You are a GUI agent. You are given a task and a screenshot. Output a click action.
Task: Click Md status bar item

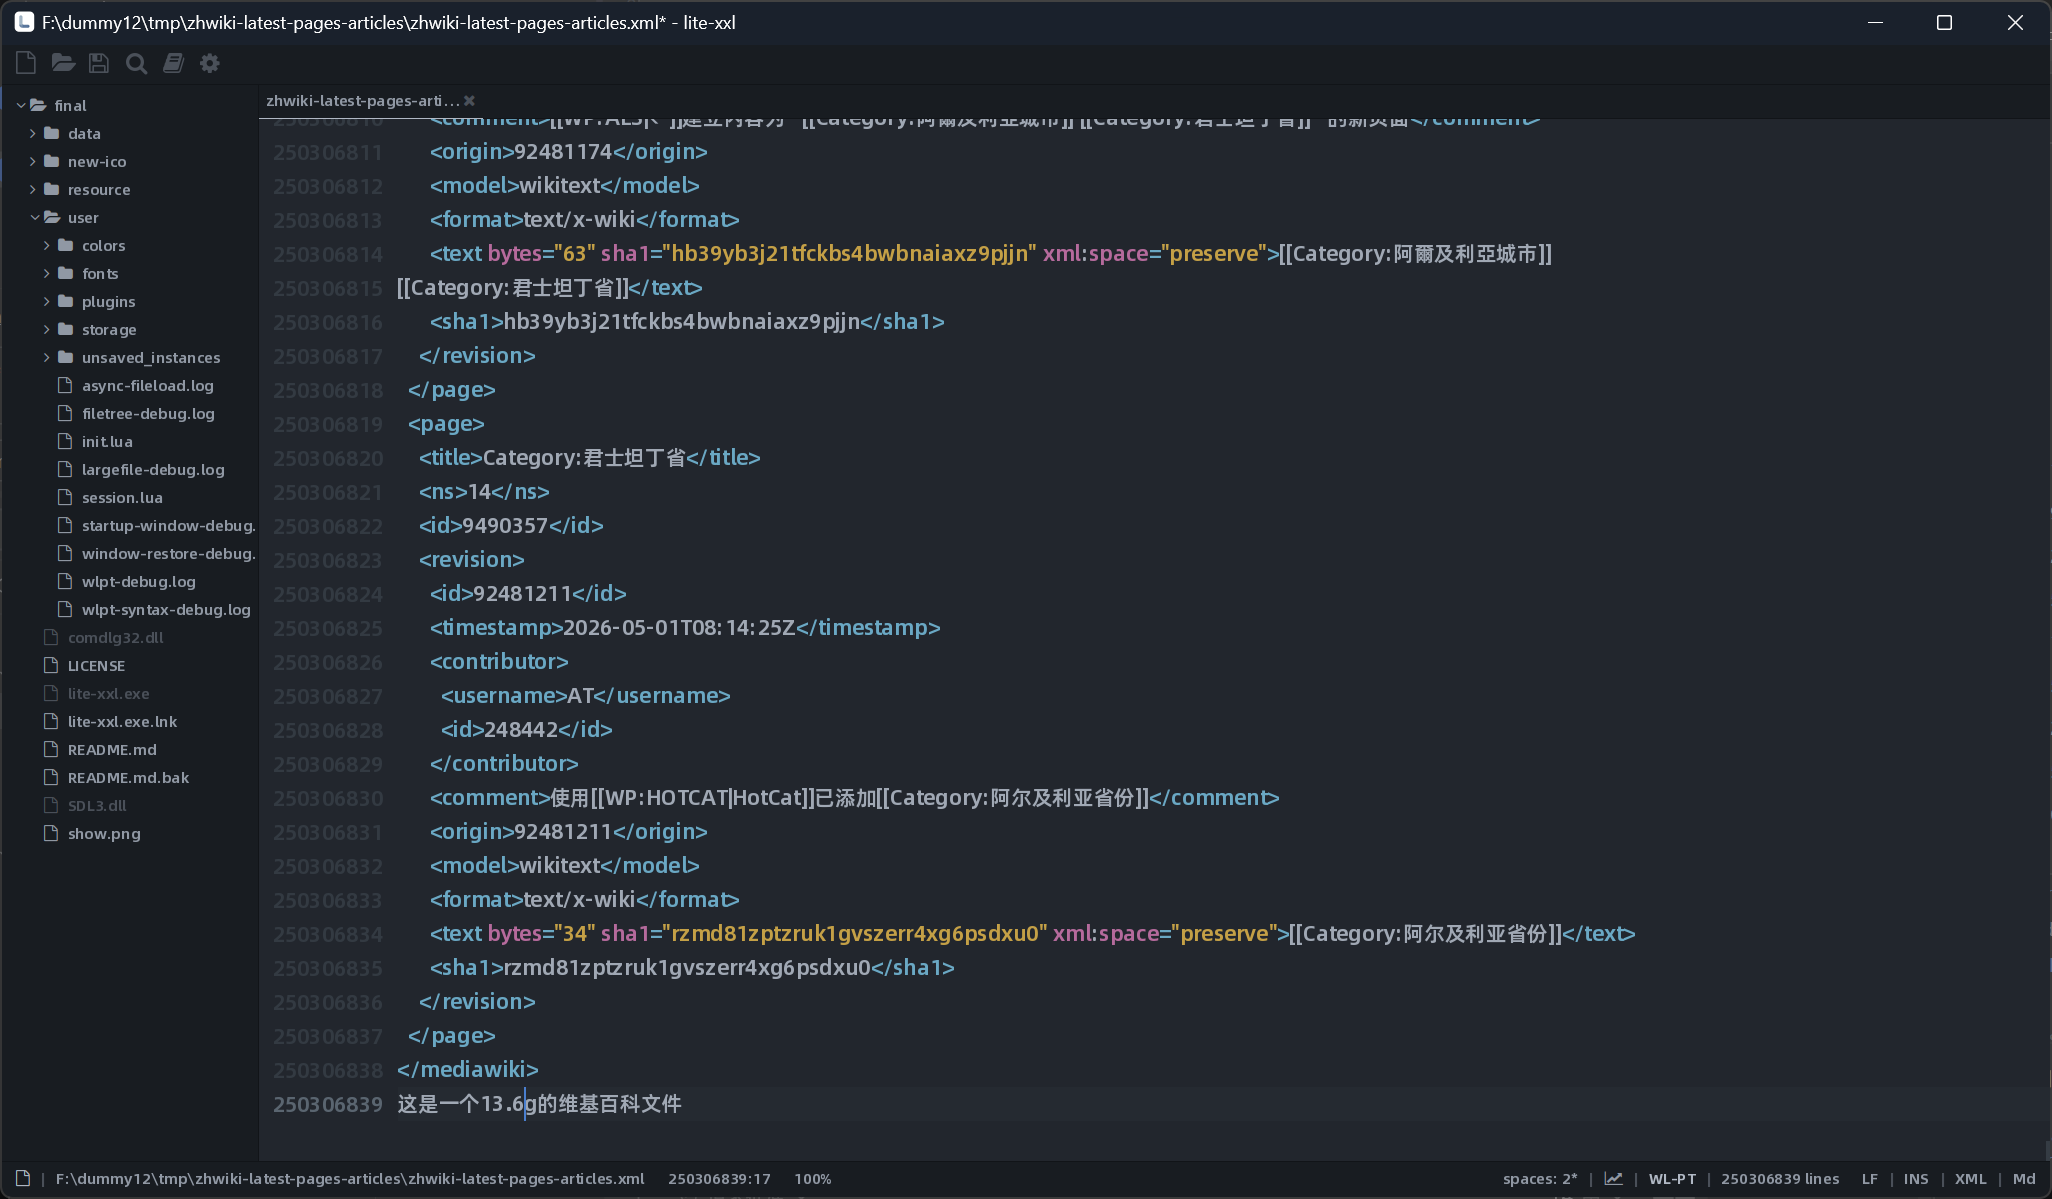tap(2024, 1179)
